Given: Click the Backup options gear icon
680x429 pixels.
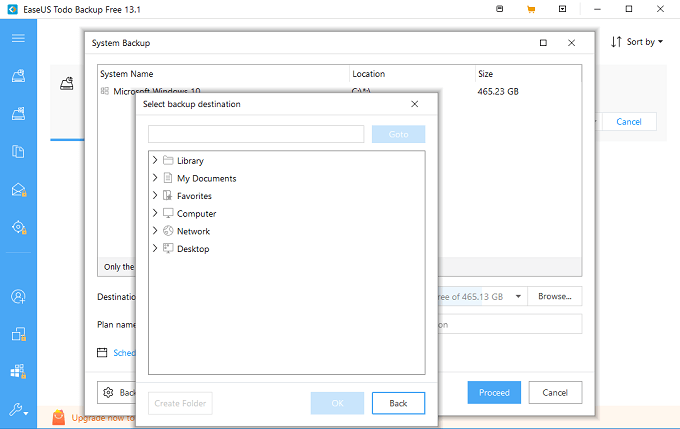Looking at the screenshot, I should click(108, 393).
